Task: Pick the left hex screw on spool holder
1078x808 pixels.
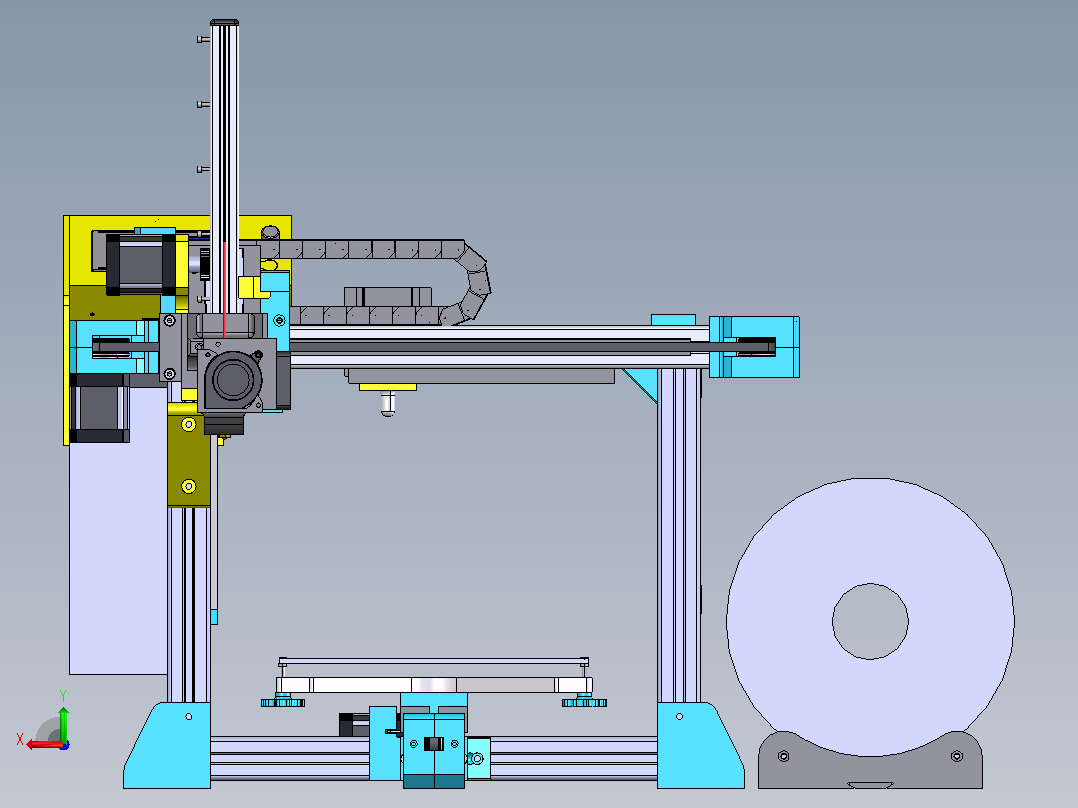Action: click(x=783, y=756)
